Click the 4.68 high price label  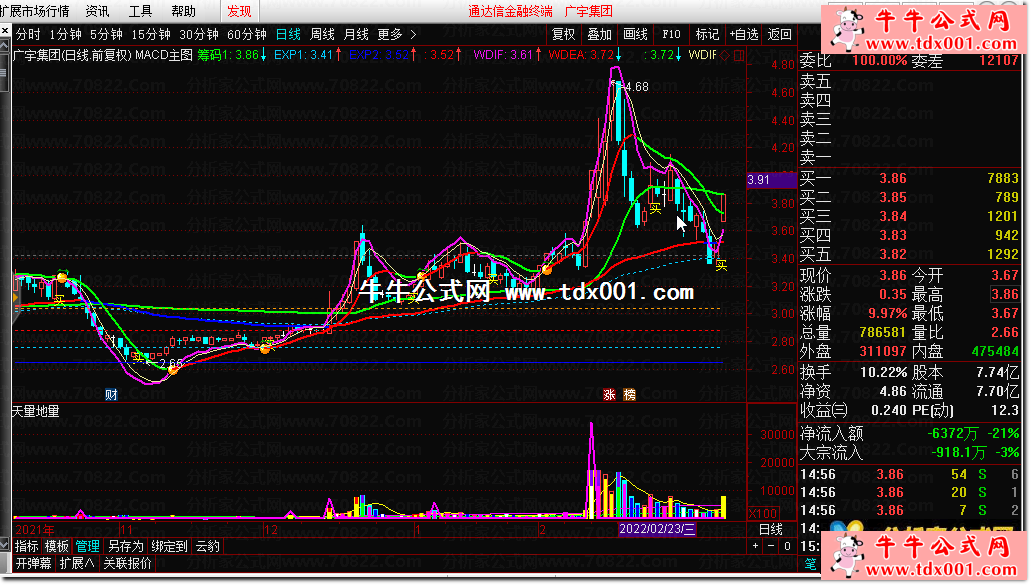(636, 87)
